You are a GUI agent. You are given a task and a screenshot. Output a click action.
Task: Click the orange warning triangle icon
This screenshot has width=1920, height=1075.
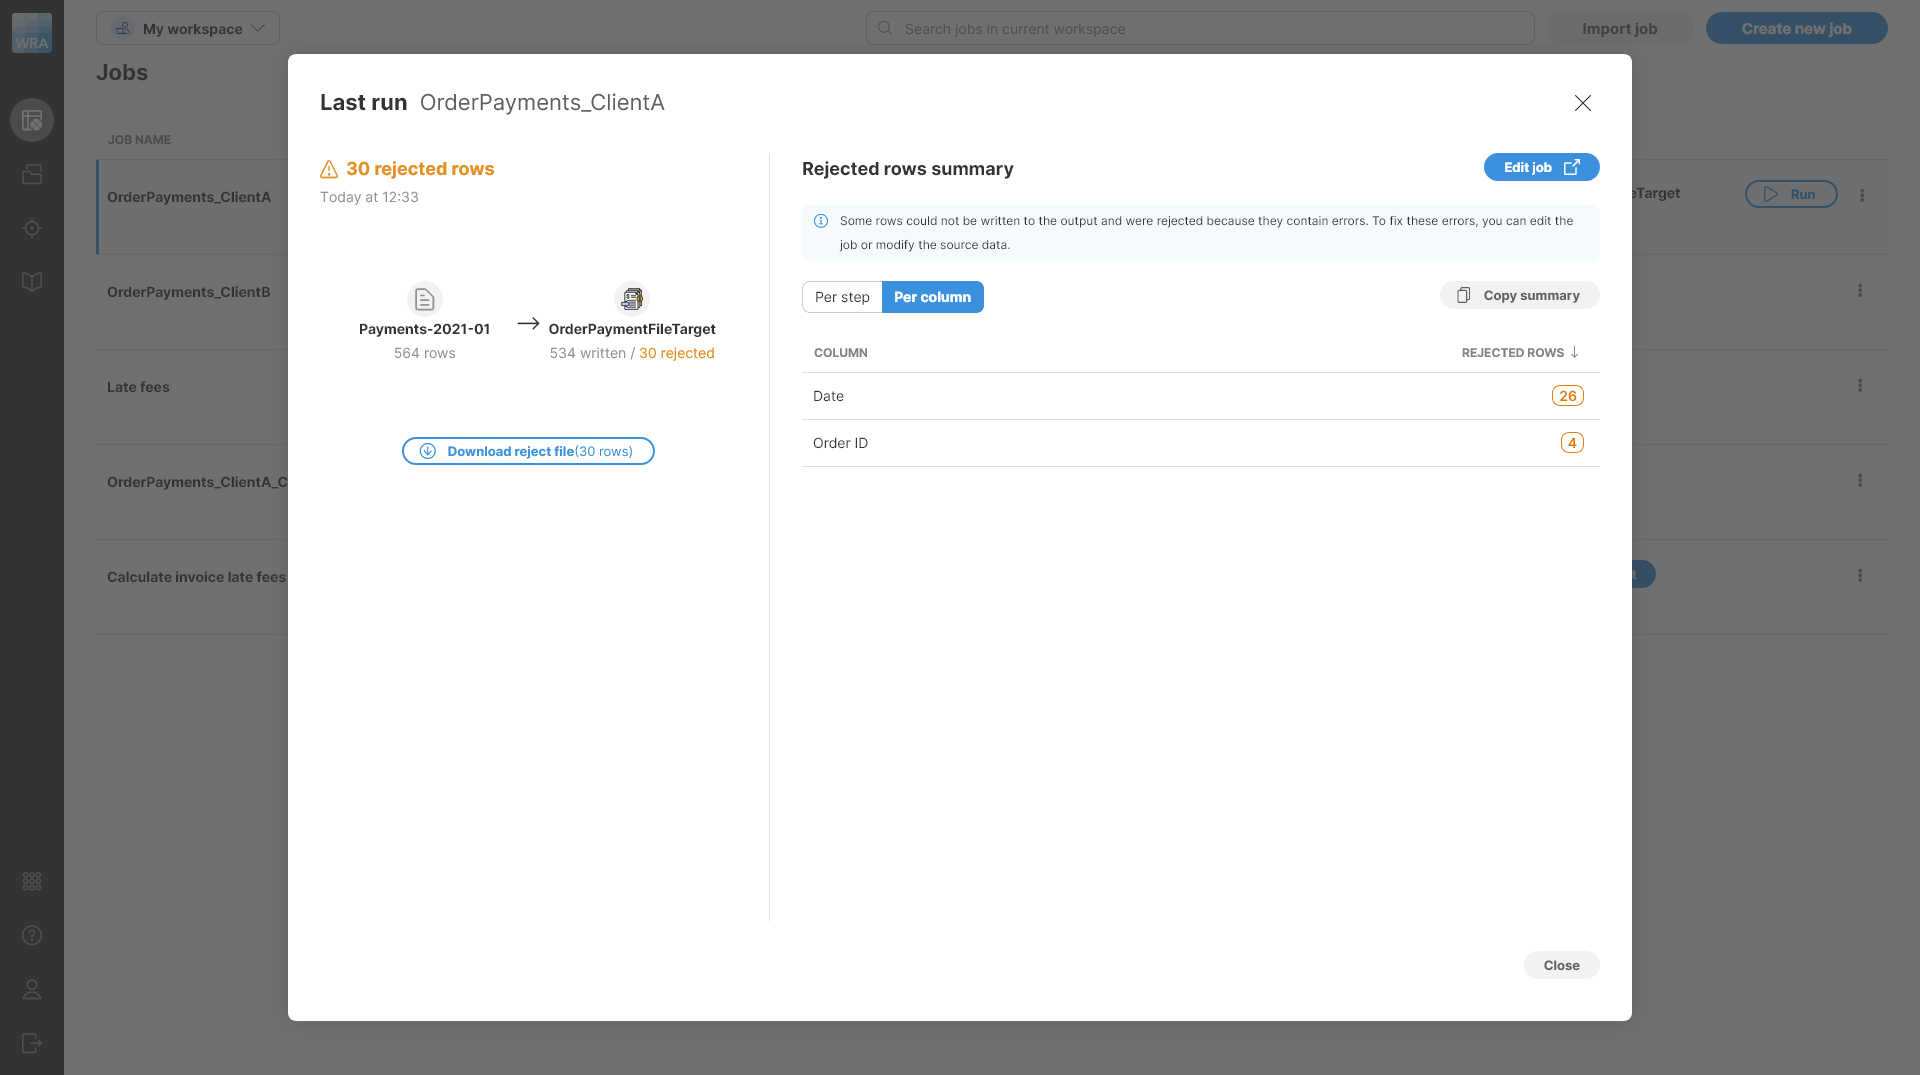329,169
